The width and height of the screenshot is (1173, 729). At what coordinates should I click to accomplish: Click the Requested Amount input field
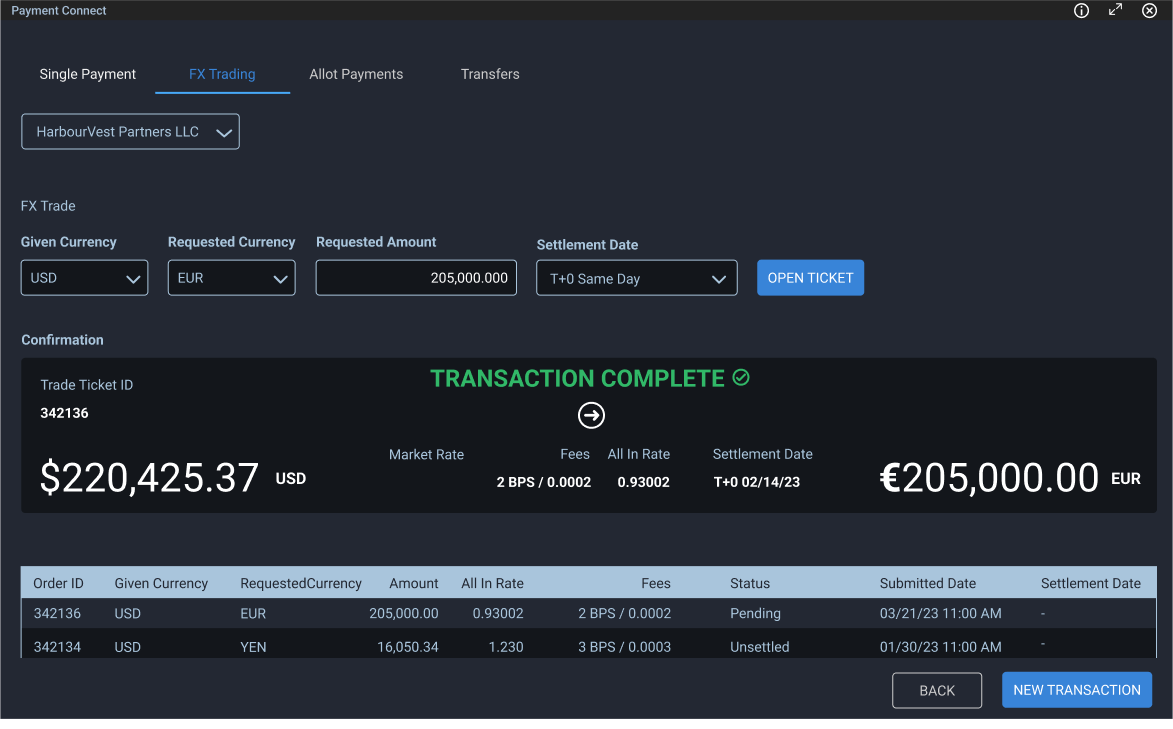click(416, 277)
